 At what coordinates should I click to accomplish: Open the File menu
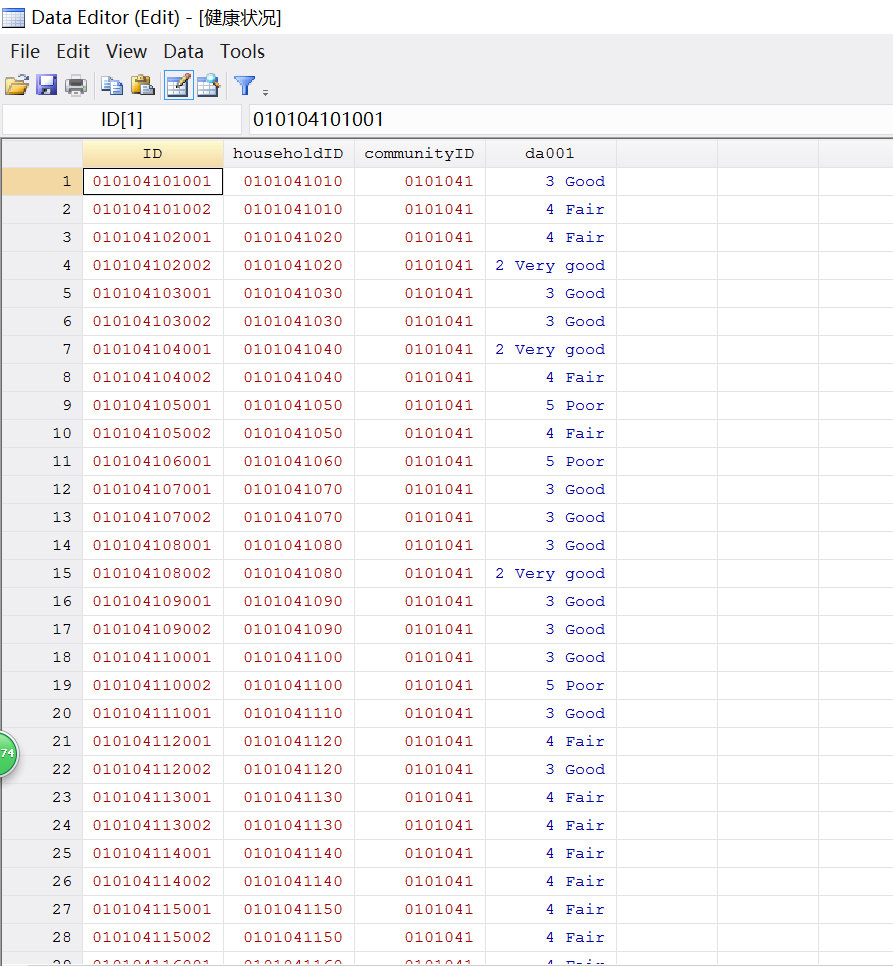[x=25, y=51]
